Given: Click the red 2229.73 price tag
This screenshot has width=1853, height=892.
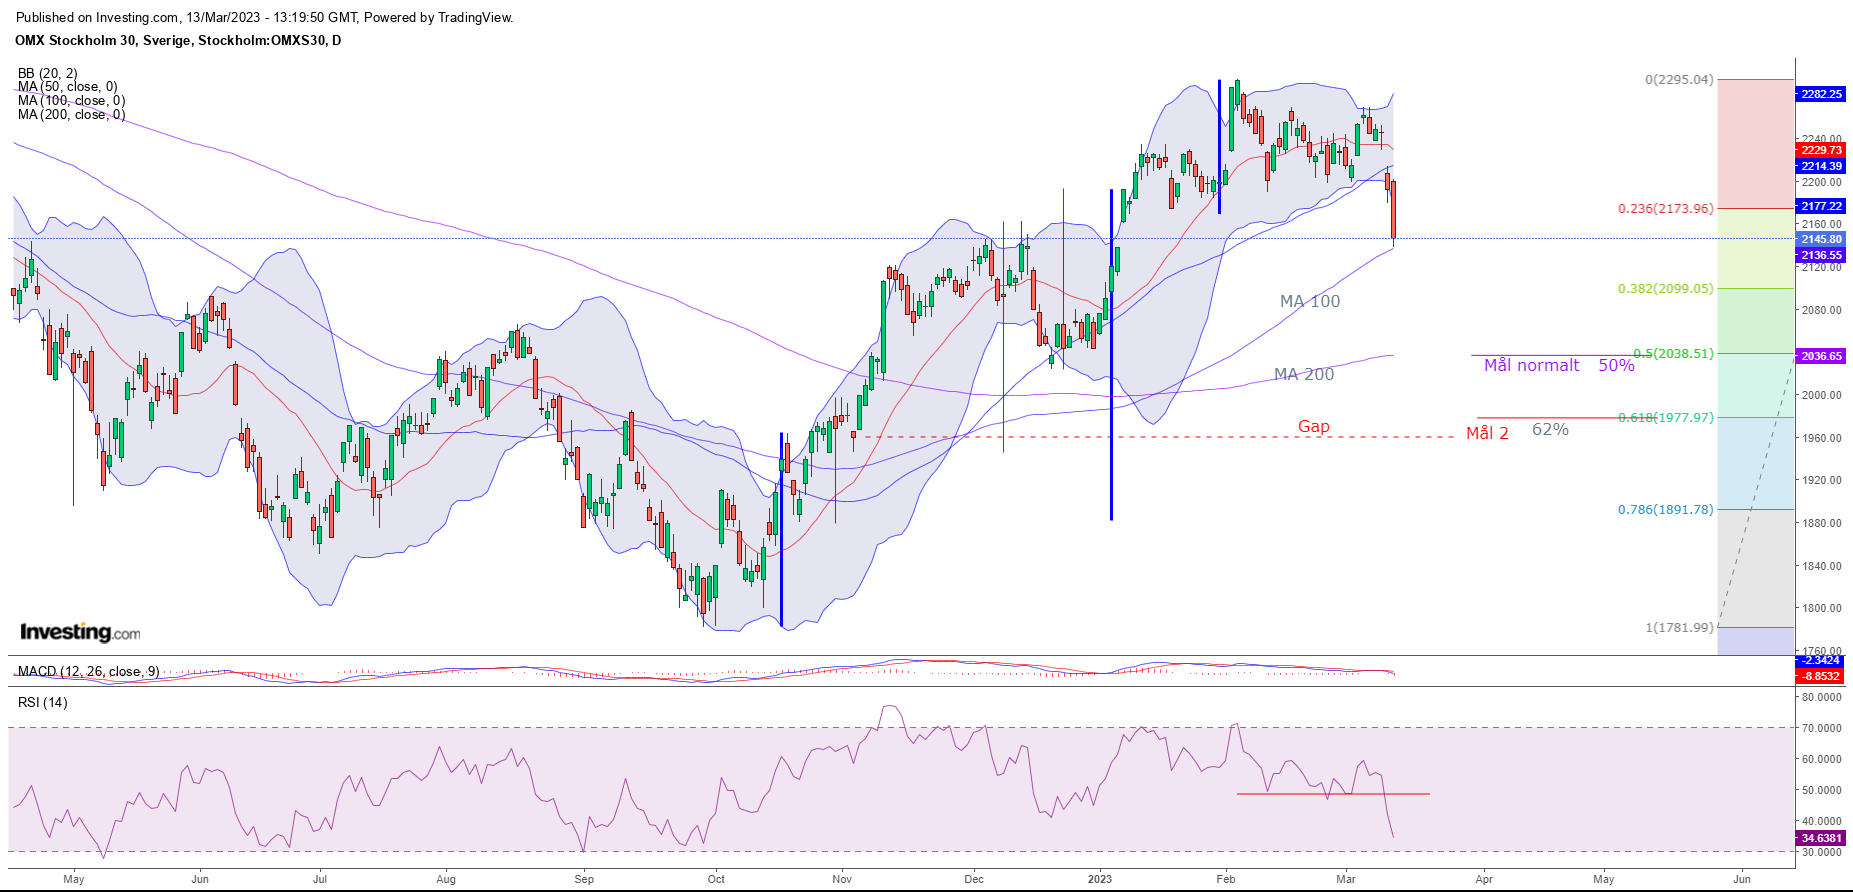Looking at the screenshot, I should coord(1820,150).
